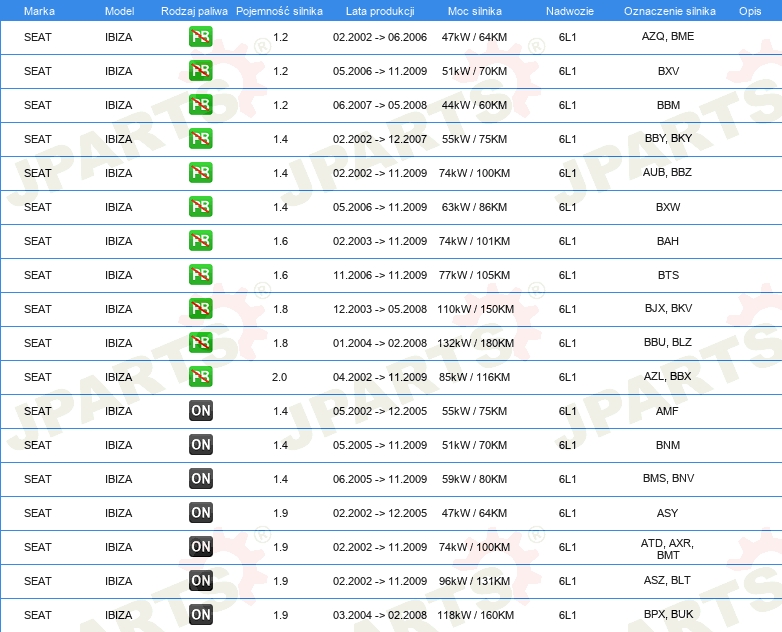Click petrol fuel icon in BTS row

point(200,274)
